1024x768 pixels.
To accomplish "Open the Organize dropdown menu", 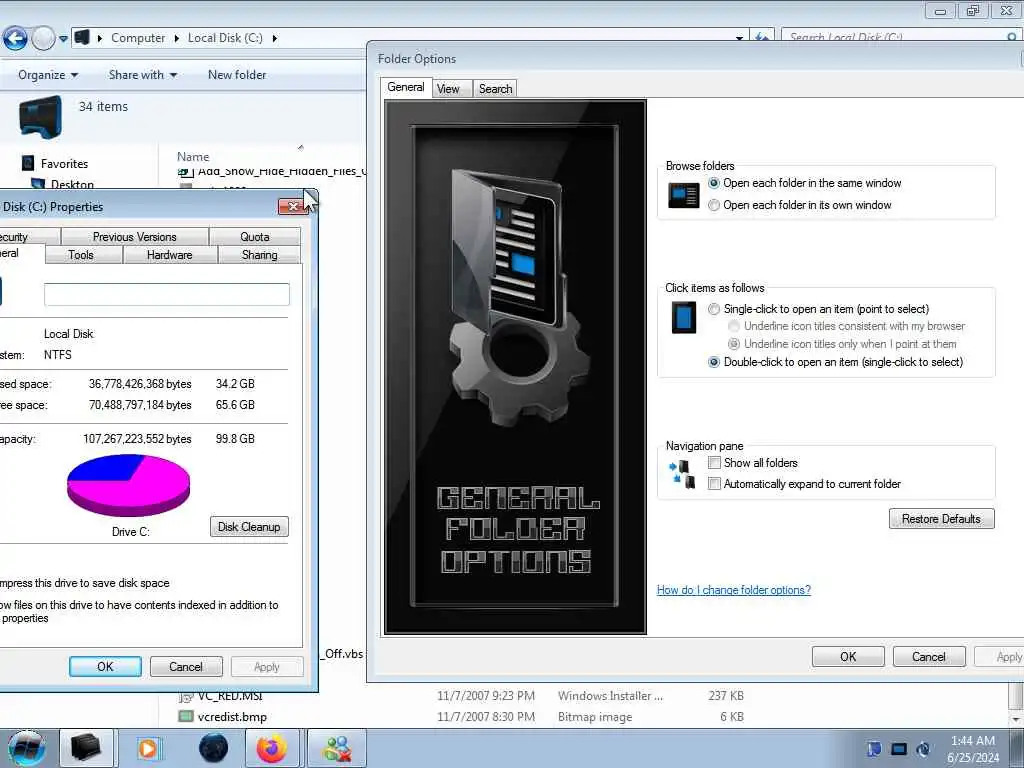I will [x=48, y=75].
